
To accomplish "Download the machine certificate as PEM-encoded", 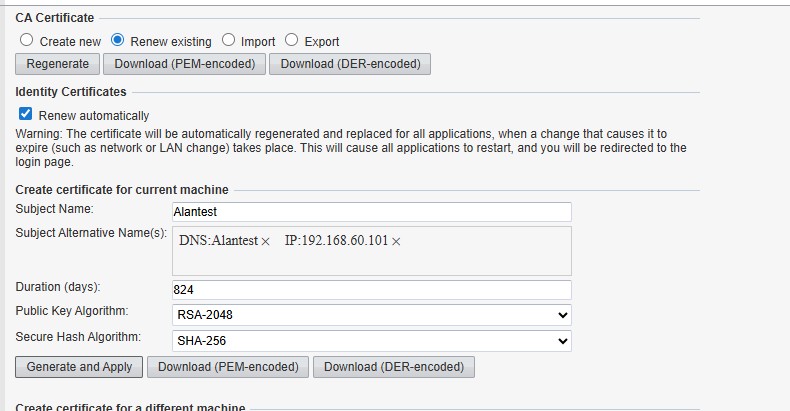I will click(228, 367).
